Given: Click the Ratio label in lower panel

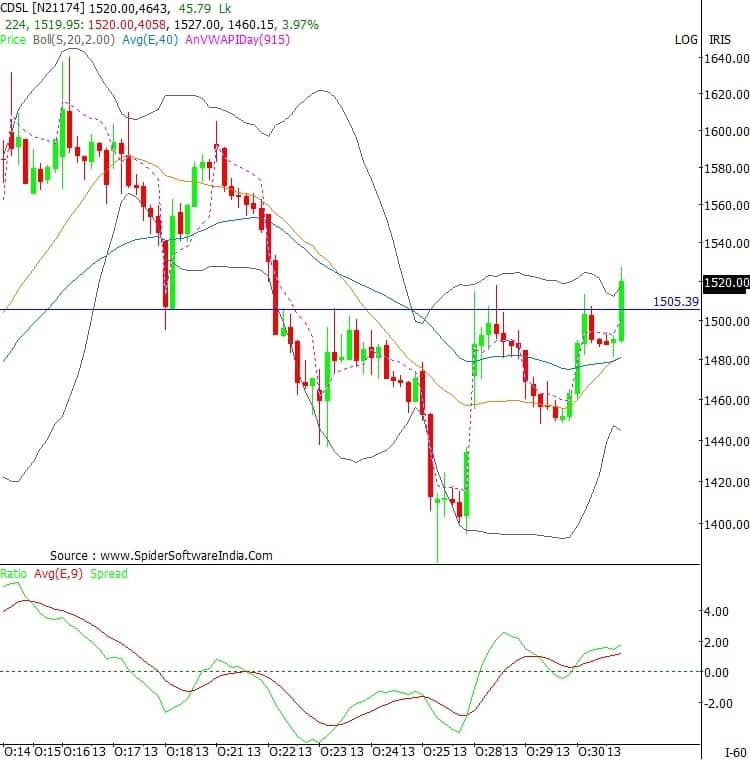Looking at the screenshot, I should click(14, 574).
